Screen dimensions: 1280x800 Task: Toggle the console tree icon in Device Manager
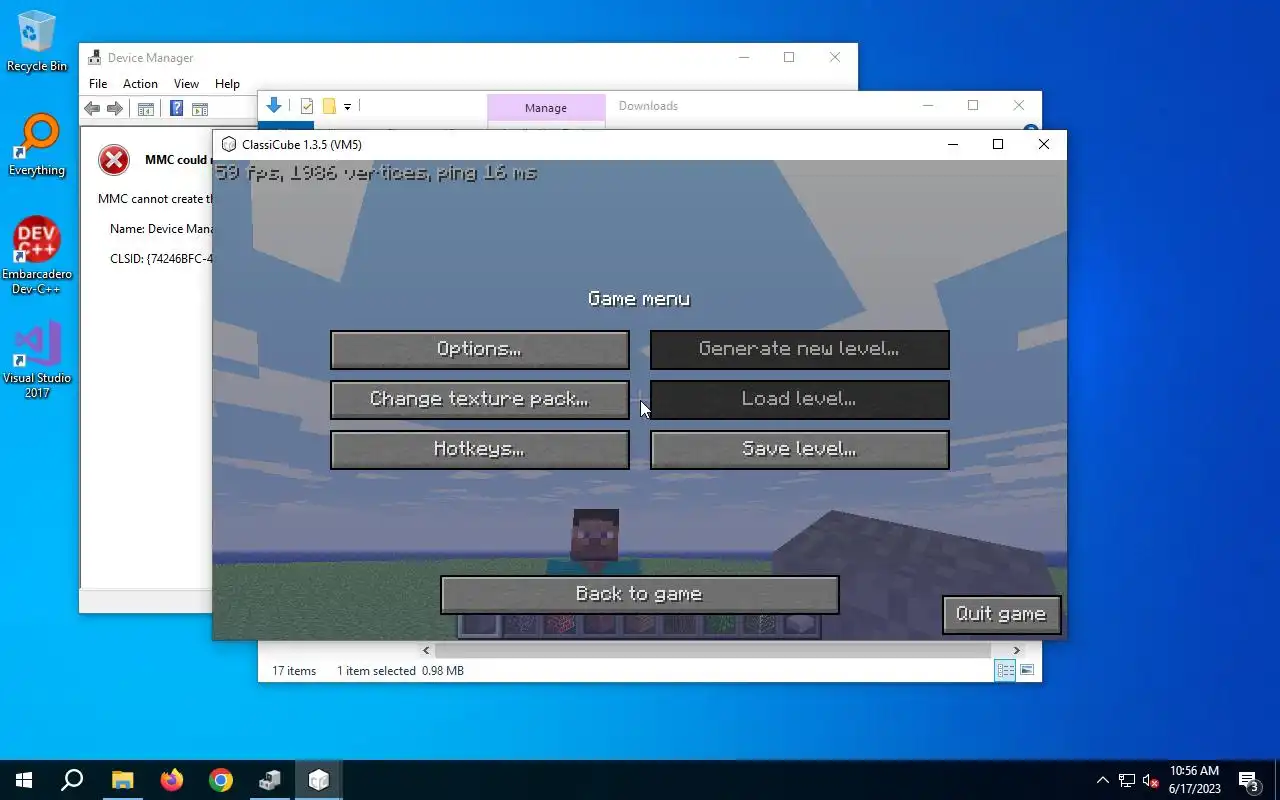146,109
